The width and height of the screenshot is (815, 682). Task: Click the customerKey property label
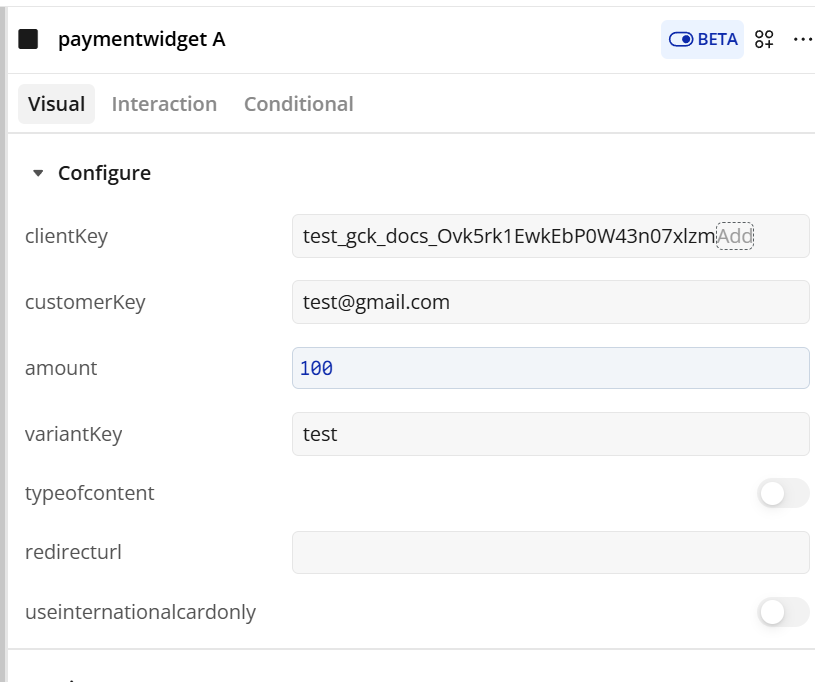pyautogui.click(x=85, y=302)
